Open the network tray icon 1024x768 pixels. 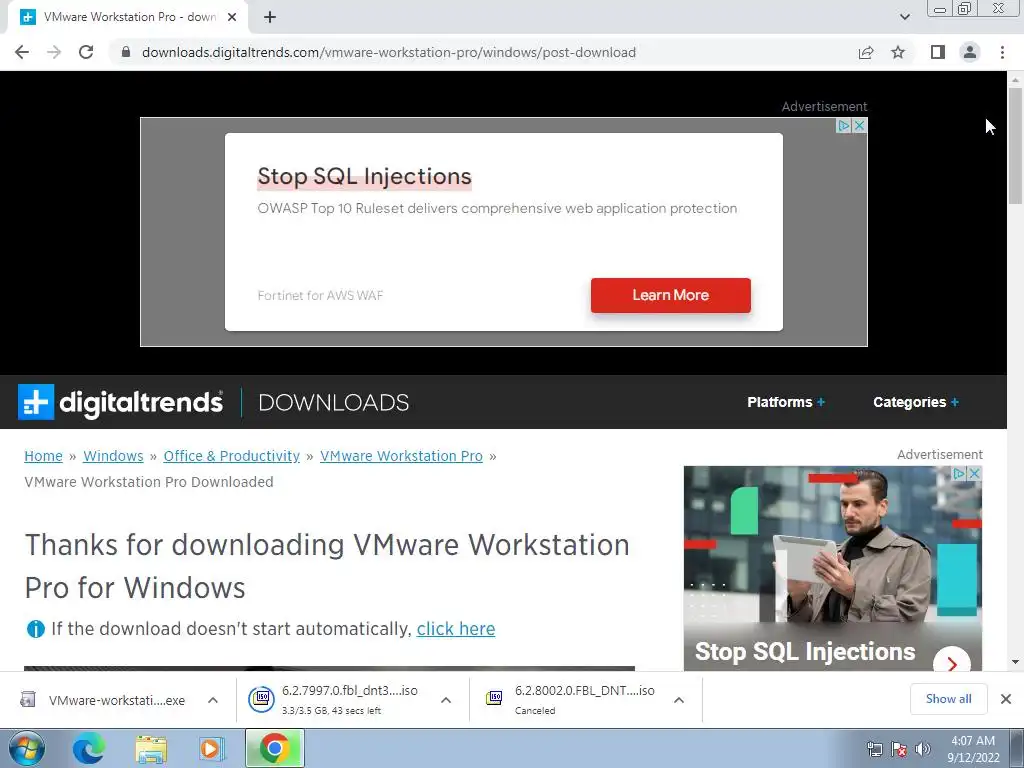(x=874, y=749)
